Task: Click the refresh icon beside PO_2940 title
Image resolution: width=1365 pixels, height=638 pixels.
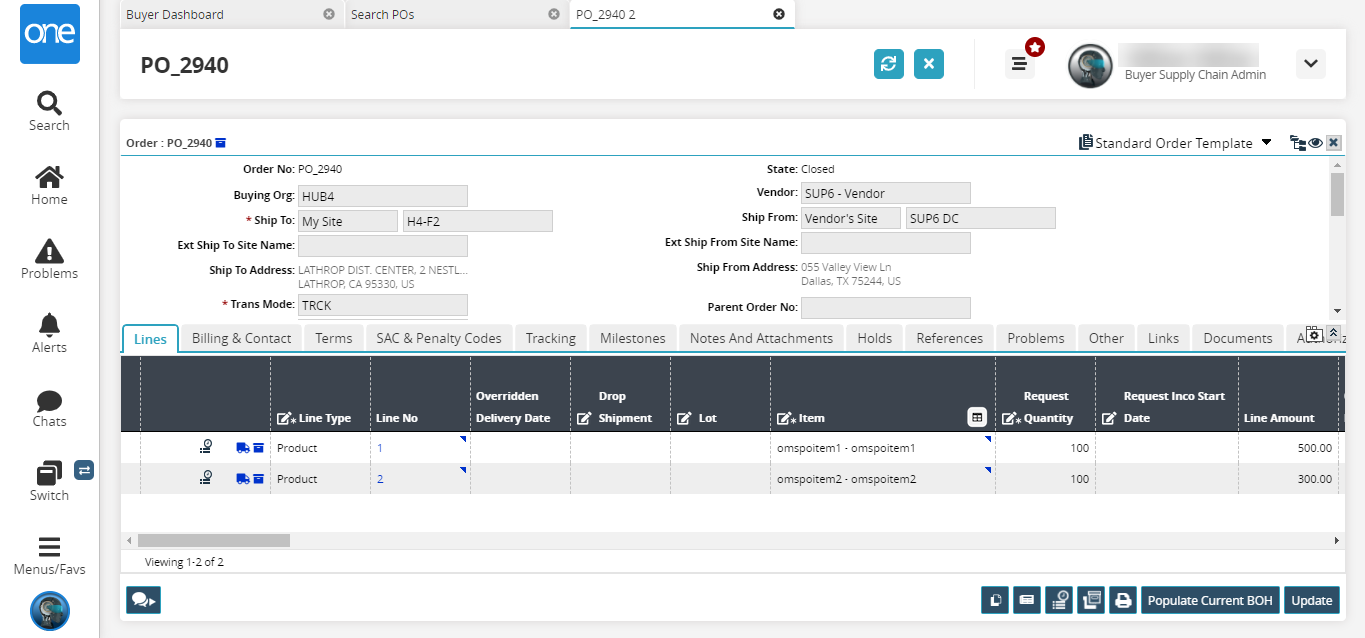Action: (888, 64)
